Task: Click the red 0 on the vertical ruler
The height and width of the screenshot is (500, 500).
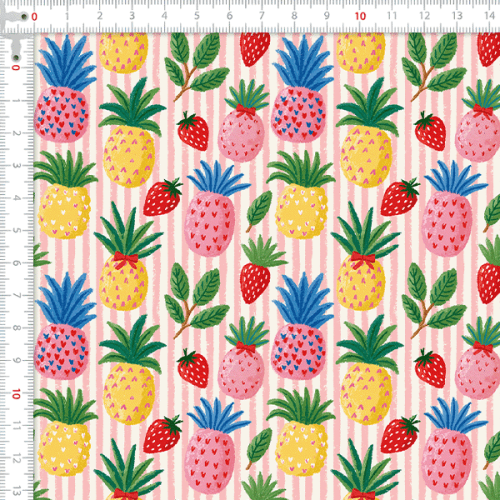Action: click(16, 68)
